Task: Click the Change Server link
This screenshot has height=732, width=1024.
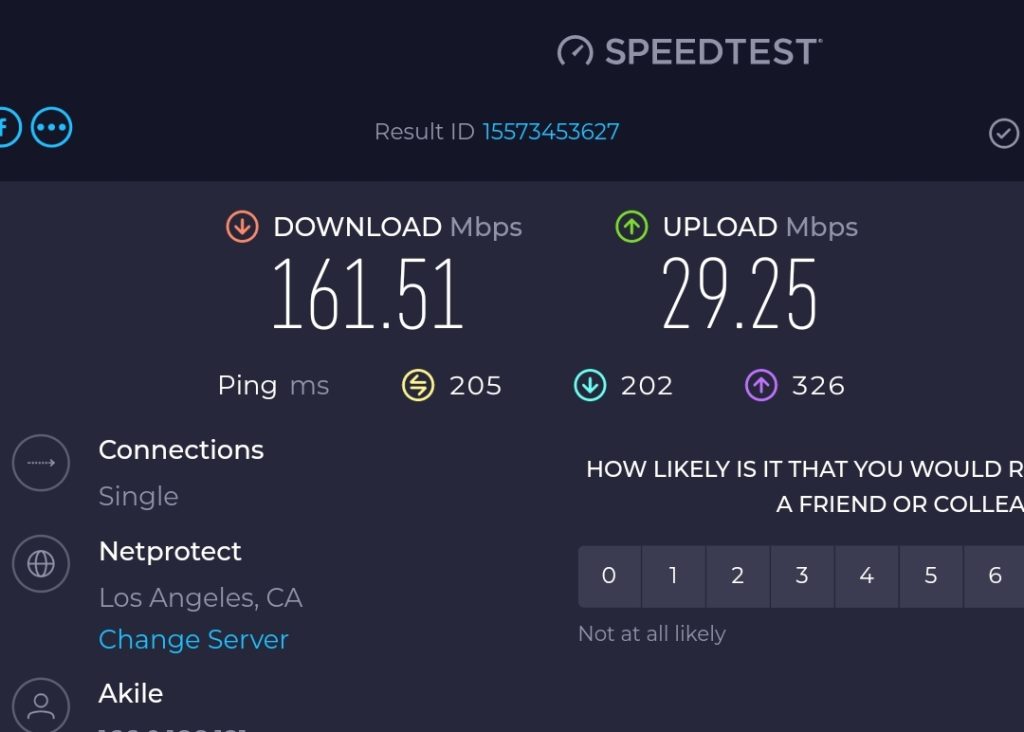Action: click(x=193, y=640)
